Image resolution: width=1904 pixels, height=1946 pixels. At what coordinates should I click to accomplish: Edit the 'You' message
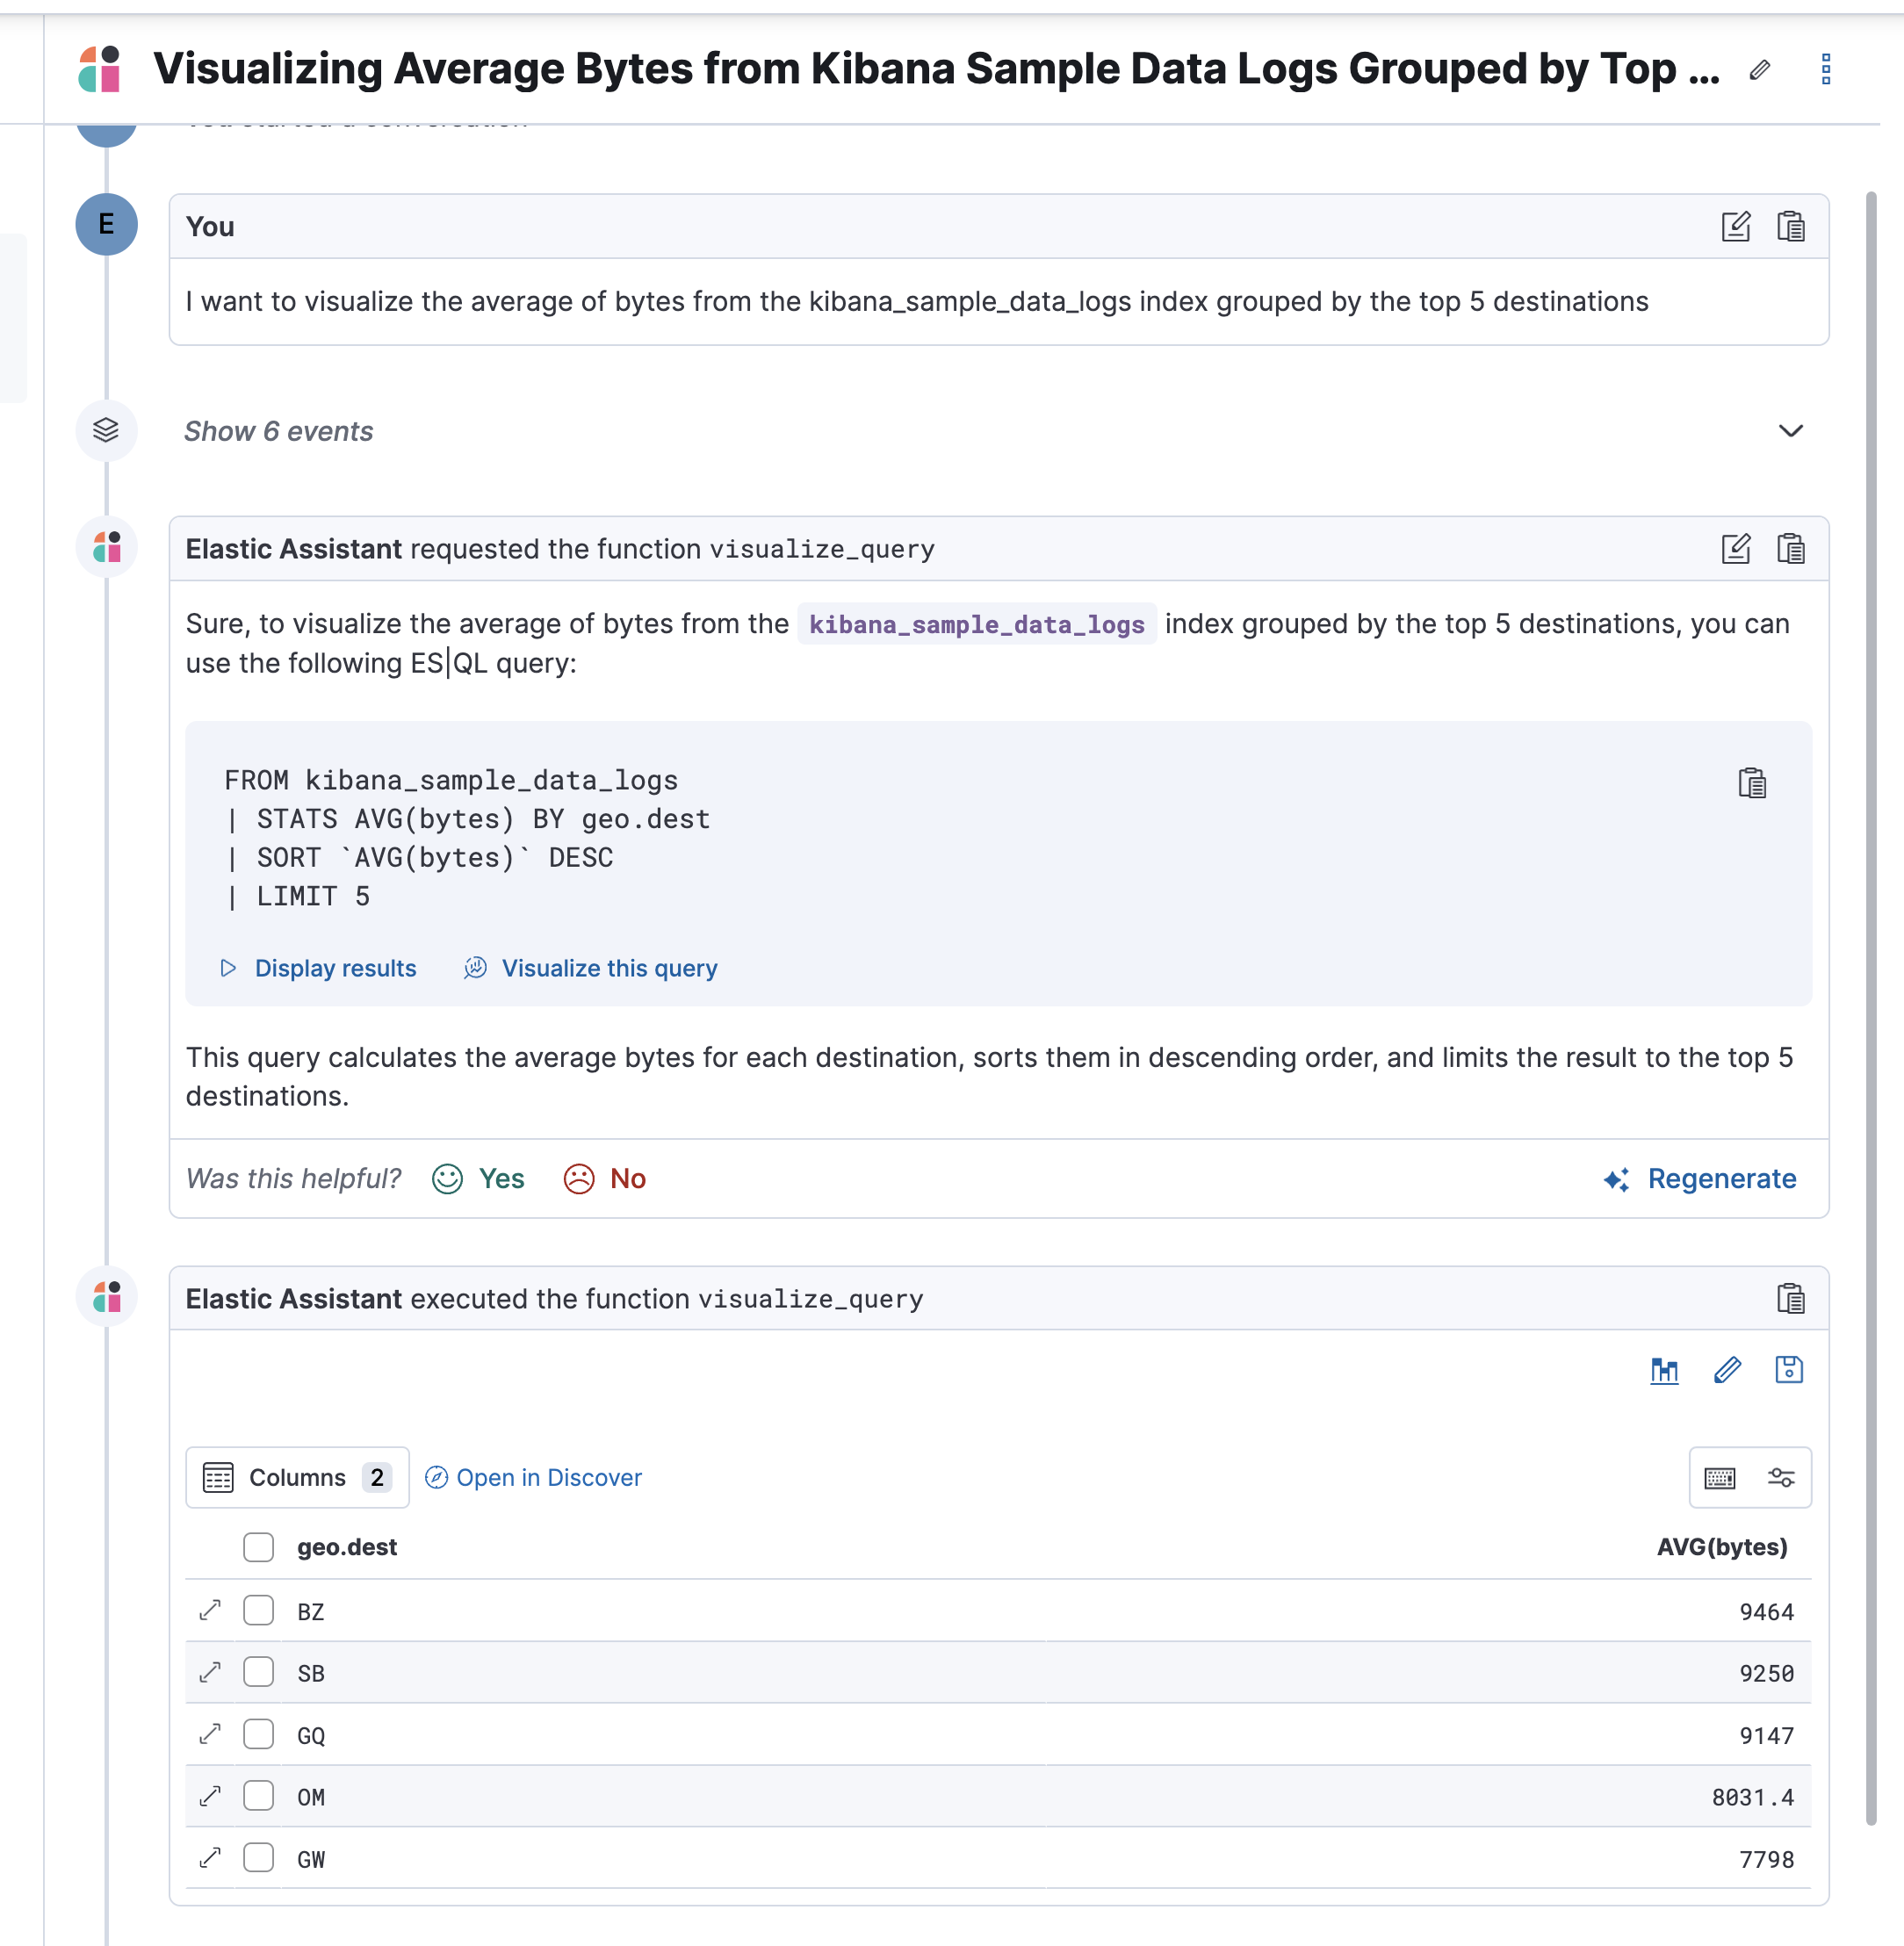pos(1736,226)
